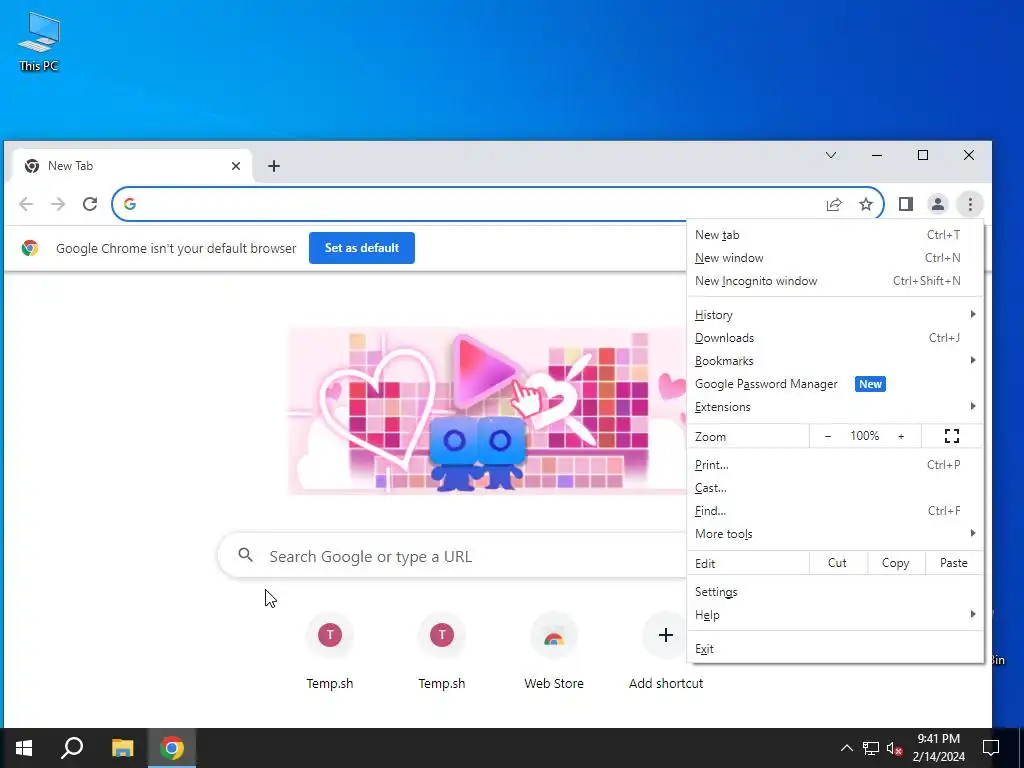Open the side panel
This screenshot has width=1024, height=768.
[906, 204]
